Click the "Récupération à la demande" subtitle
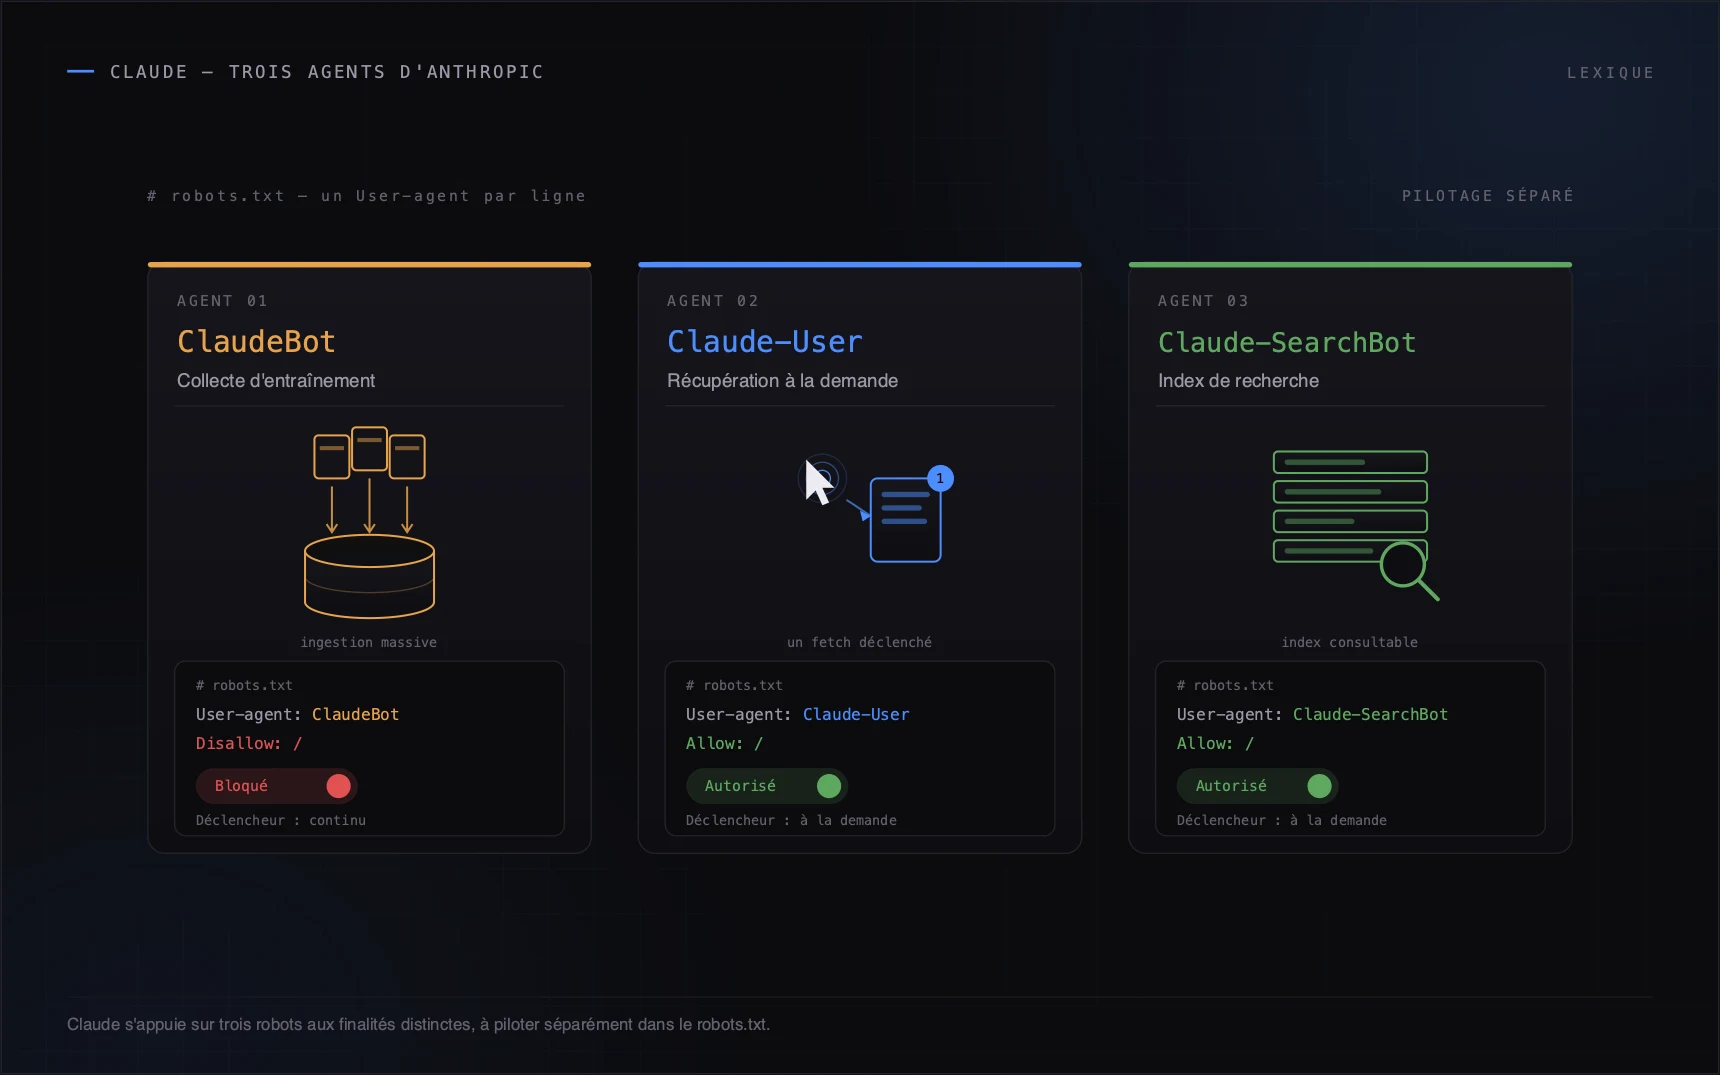 [782, 381]
